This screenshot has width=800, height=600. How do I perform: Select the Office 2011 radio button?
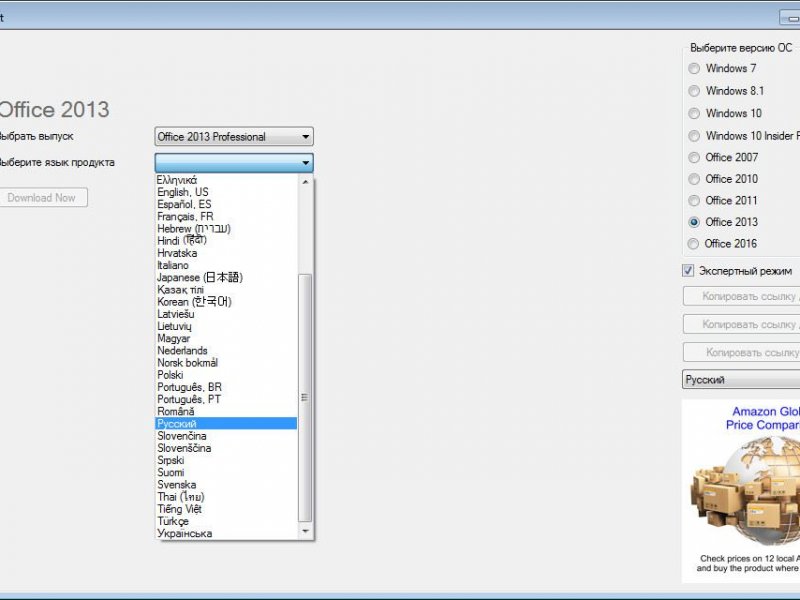coord(694,201)
